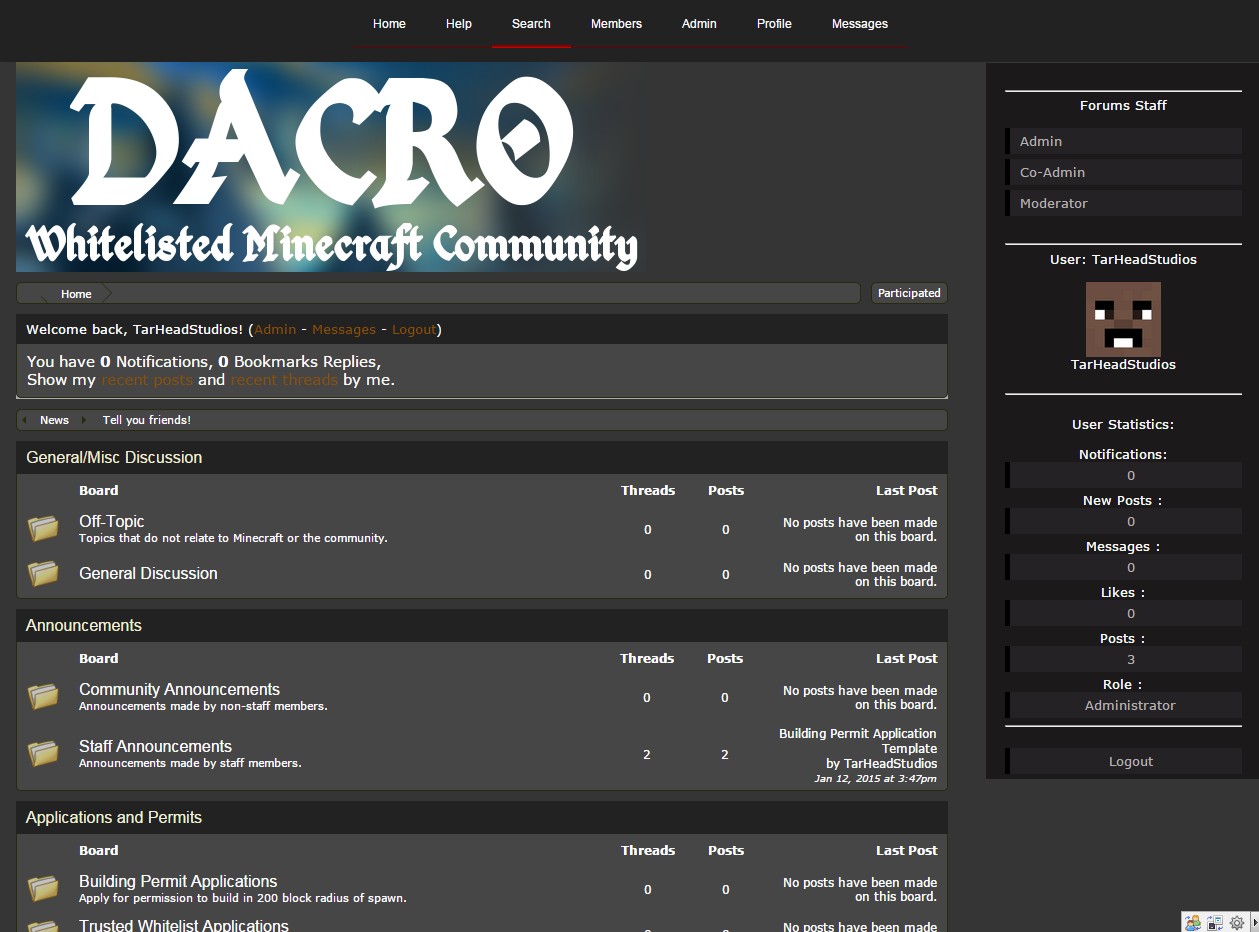The image size is (1259, 932).
Task: Open the settings gear in the system tray
Action: [x=1237, y=922]
